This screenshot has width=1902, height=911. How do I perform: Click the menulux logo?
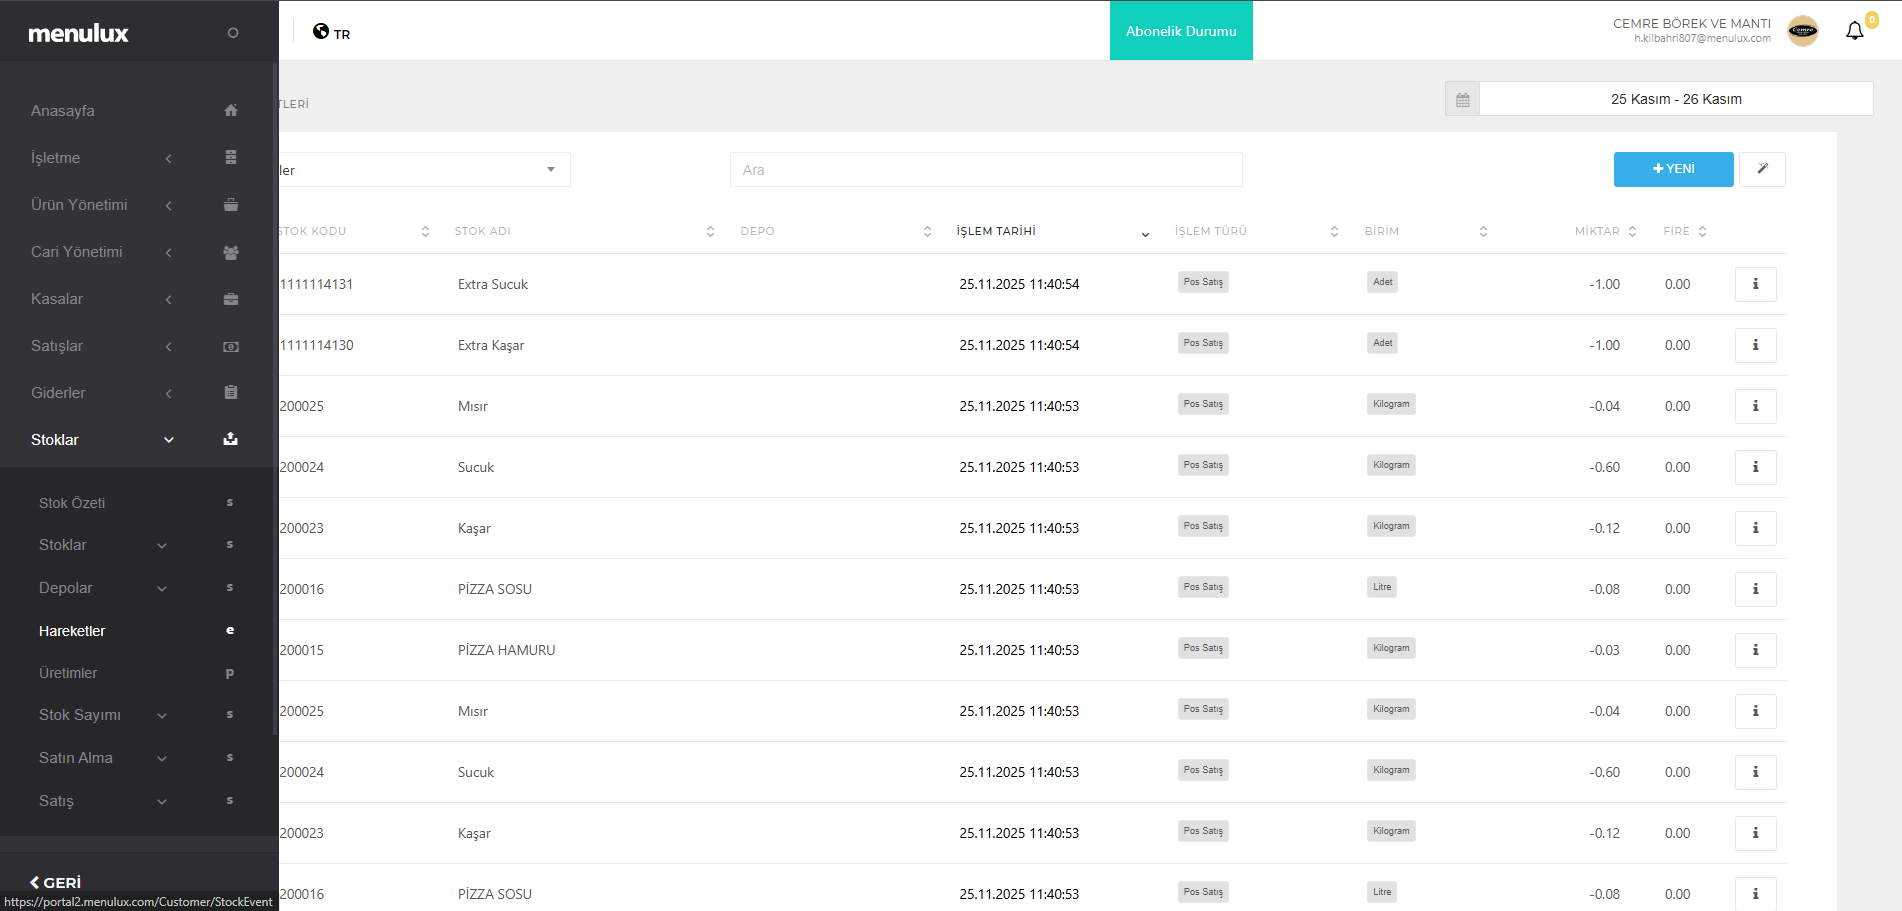tap(78, 33)
